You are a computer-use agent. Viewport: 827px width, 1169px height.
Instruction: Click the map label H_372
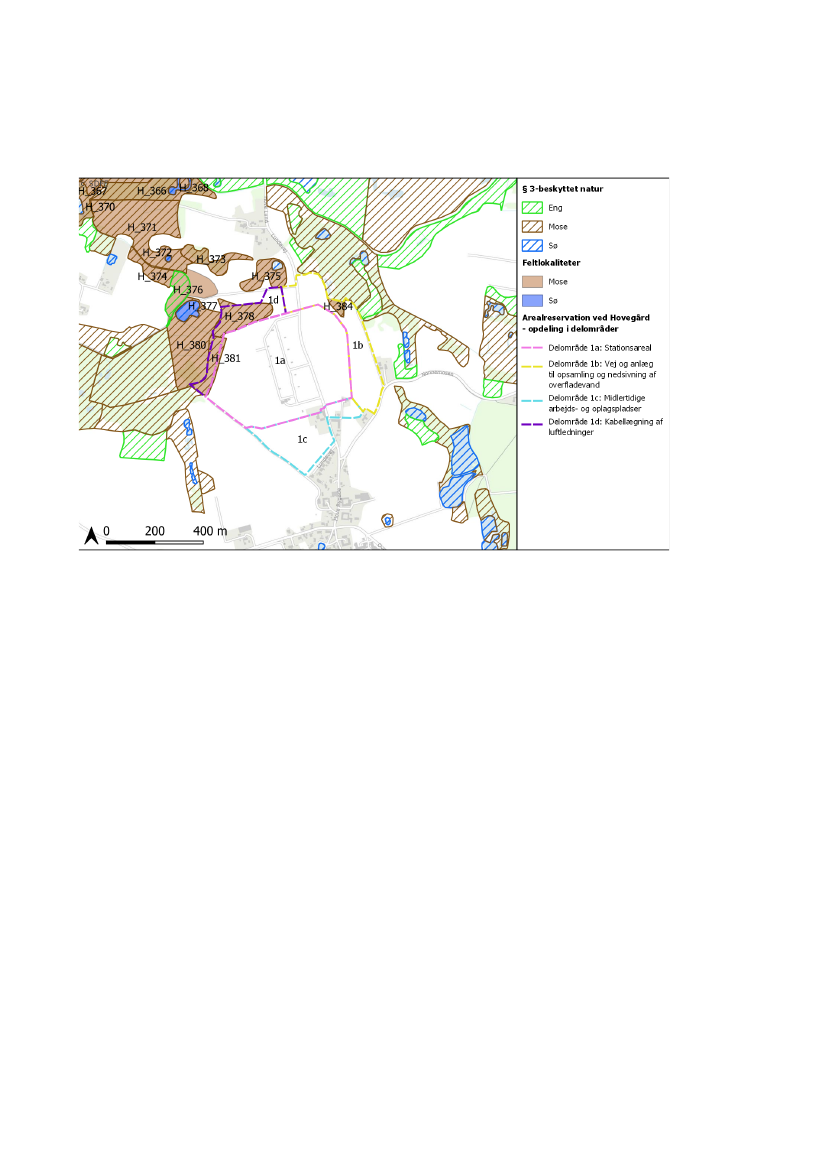pyautogui.click(x=157, y=253)
